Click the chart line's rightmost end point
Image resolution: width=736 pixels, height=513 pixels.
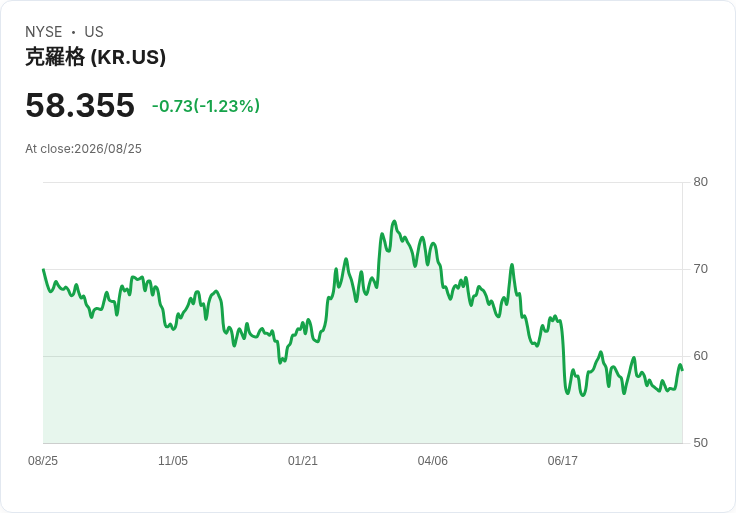point(682,370)
